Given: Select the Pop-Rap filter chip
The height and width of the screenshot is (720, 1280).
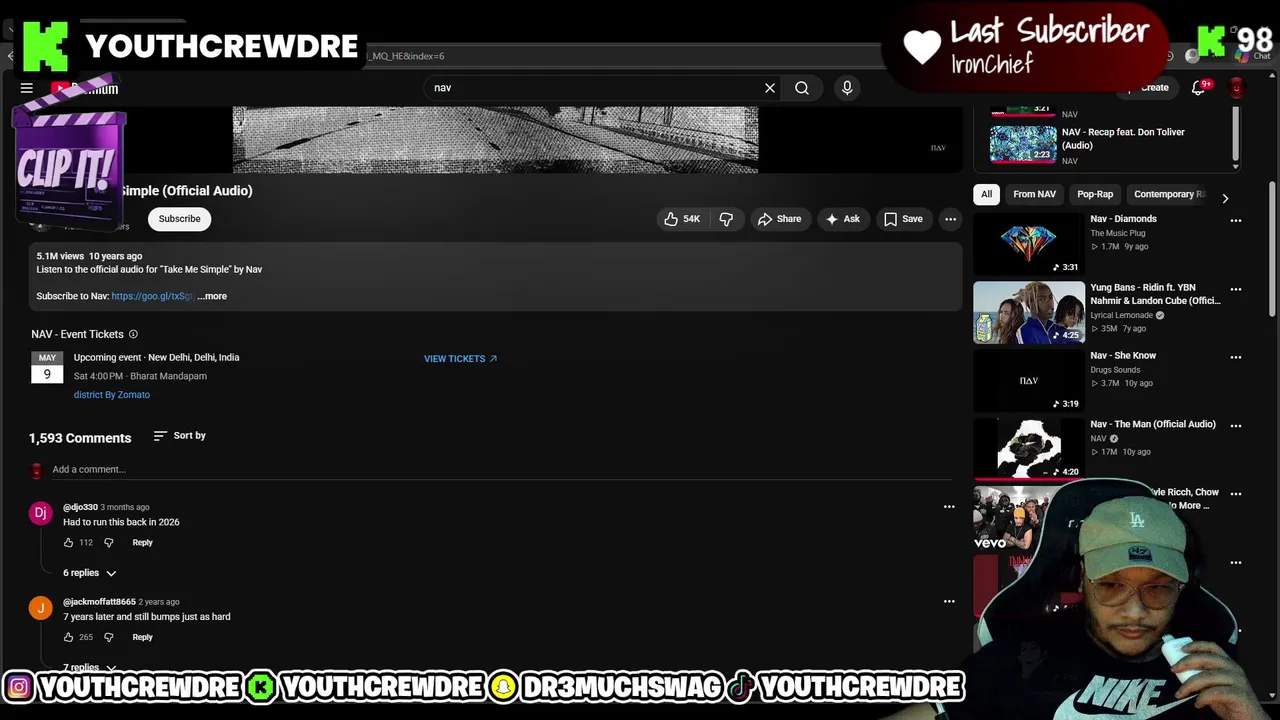Looking at the screenshot, I should pyautogui.click(x=1095, y=194).
